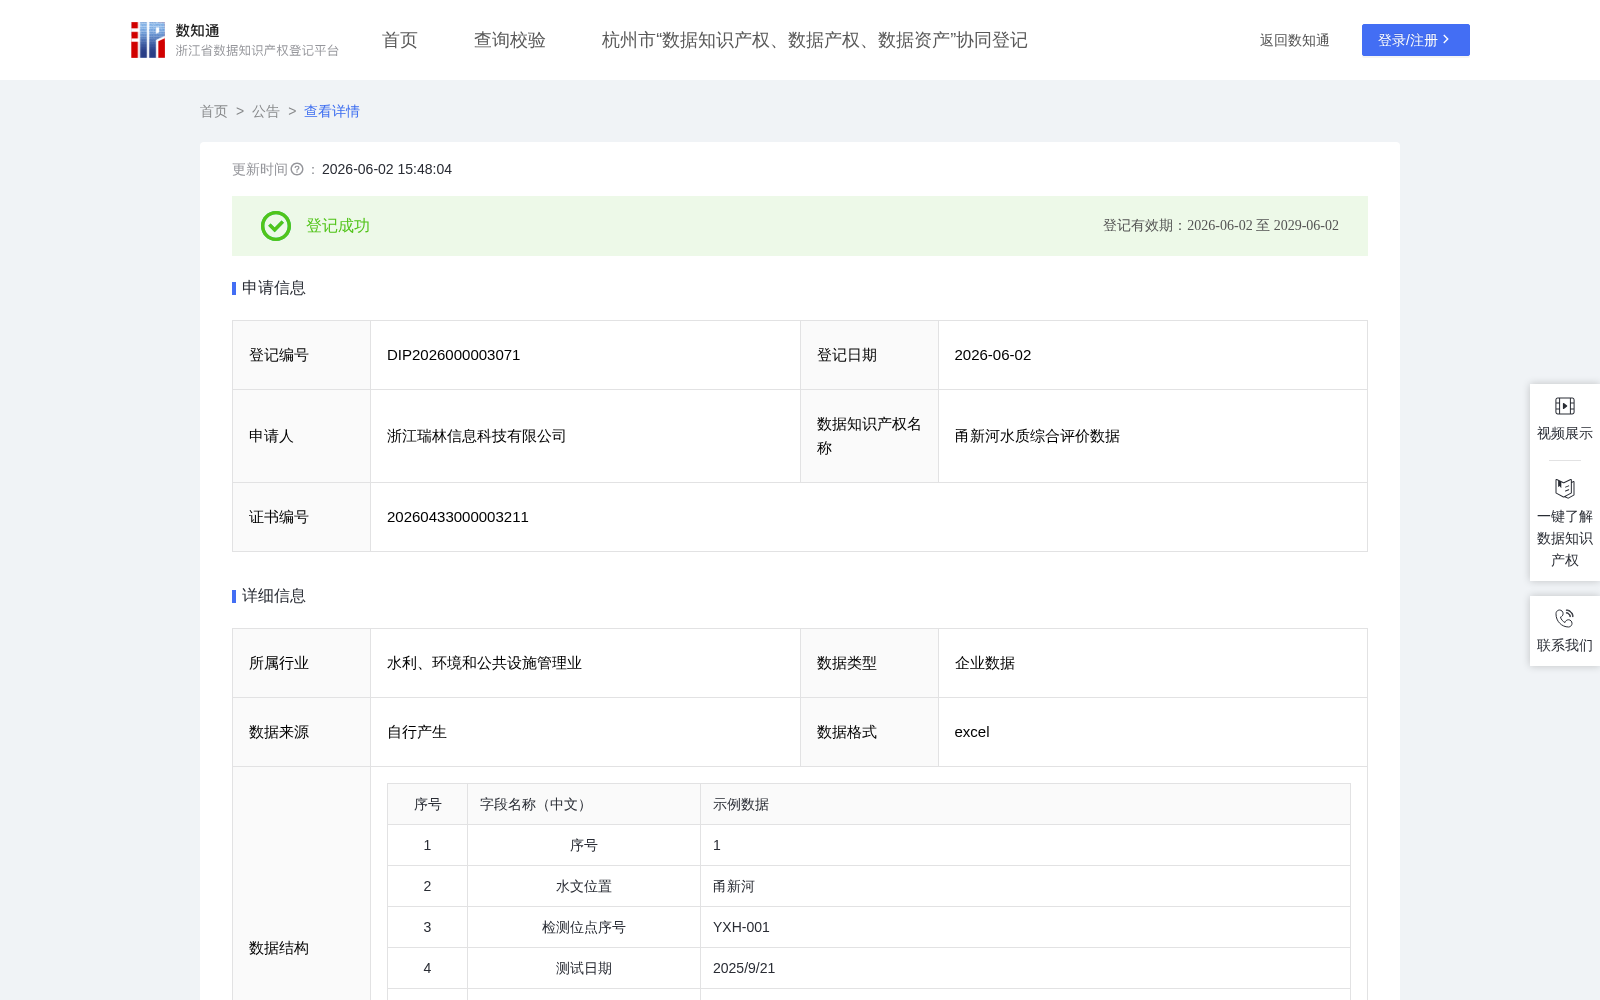Click the sample value YXH-001
Viewport: 1600px width, 1000px height.
click(741, 927)
